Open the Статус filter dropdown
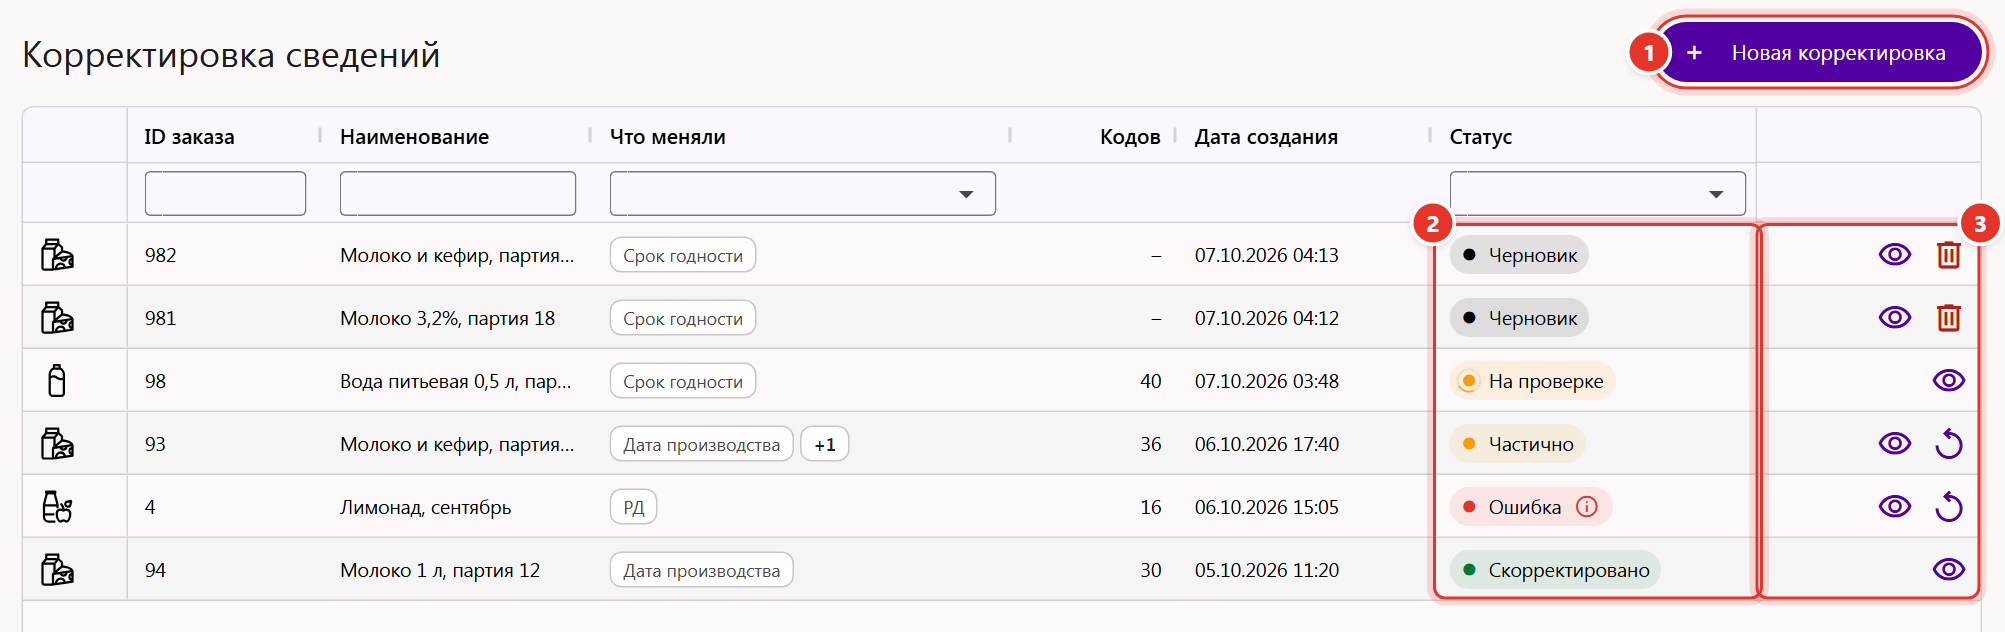Image resolution: width=2005 pixels, height=632 pixels. click(x=1598, y=193)
